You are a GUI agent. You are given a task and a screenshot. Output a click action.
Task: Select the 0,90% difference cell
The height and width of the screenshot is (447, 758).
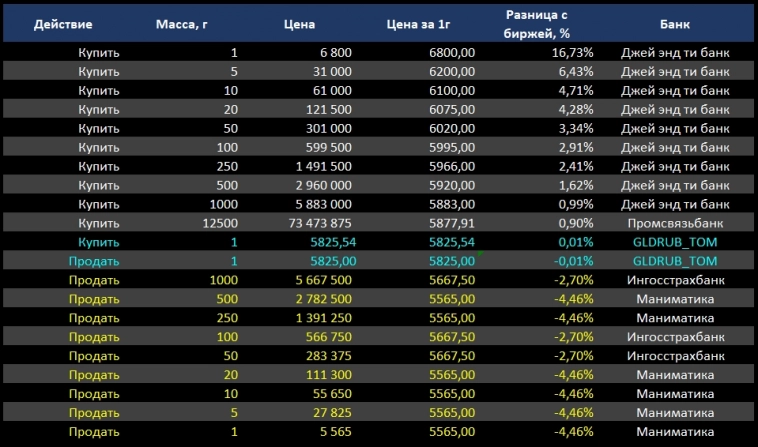coord(546,223)
